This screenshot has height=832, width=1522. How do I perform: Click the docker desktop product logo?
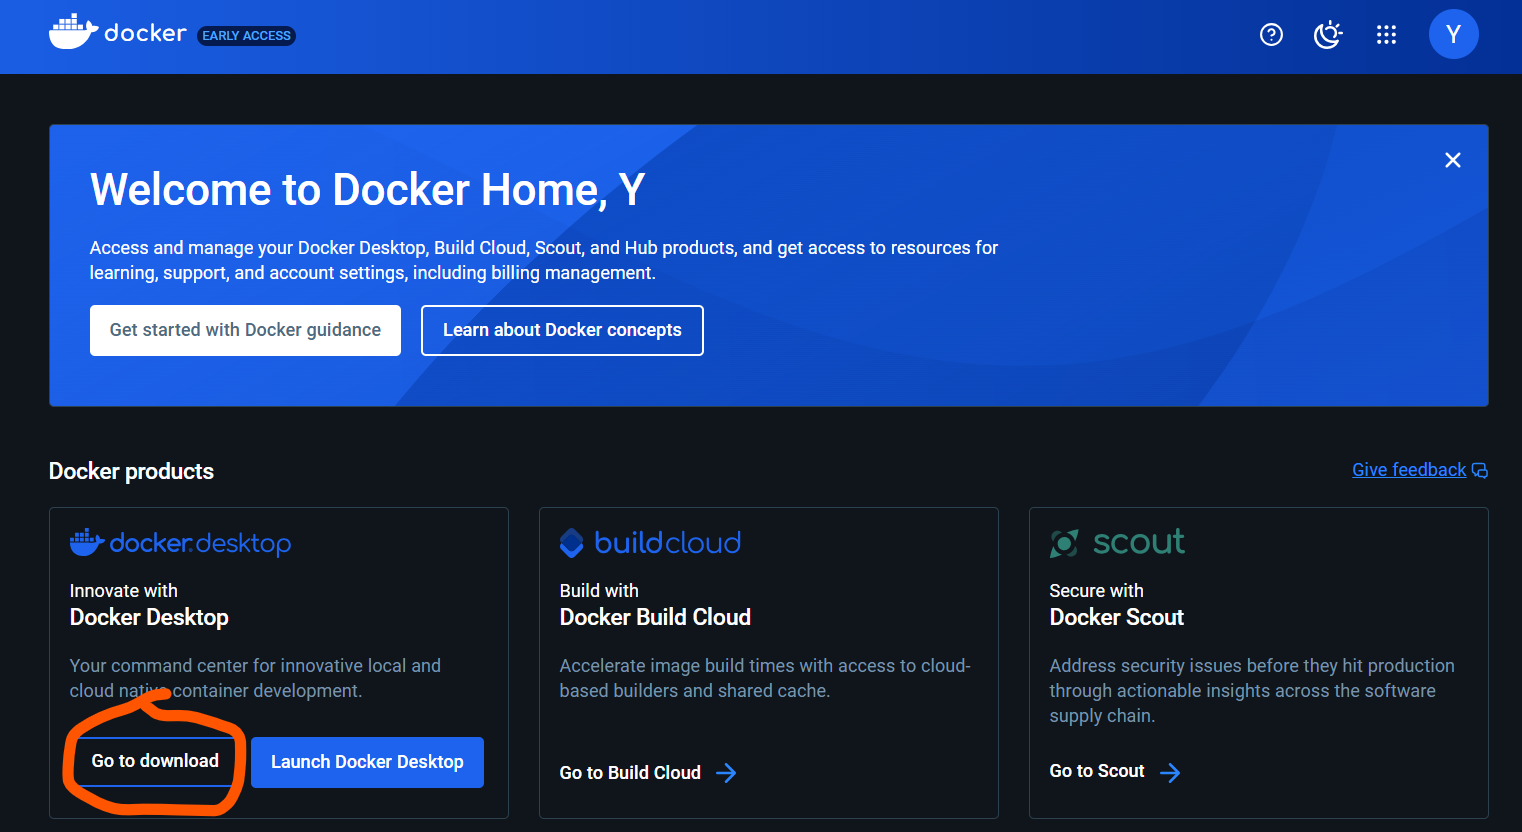(181, 543)
